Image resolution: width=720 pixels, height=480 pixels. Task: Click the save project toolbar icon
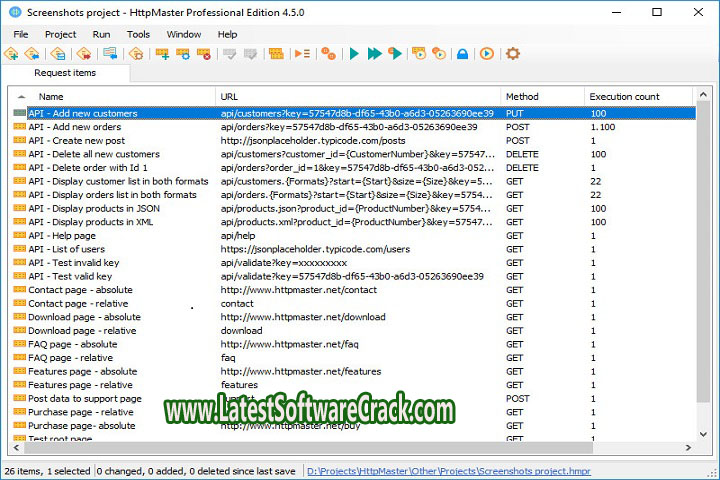pyautogui.click(x=58, y=54)
